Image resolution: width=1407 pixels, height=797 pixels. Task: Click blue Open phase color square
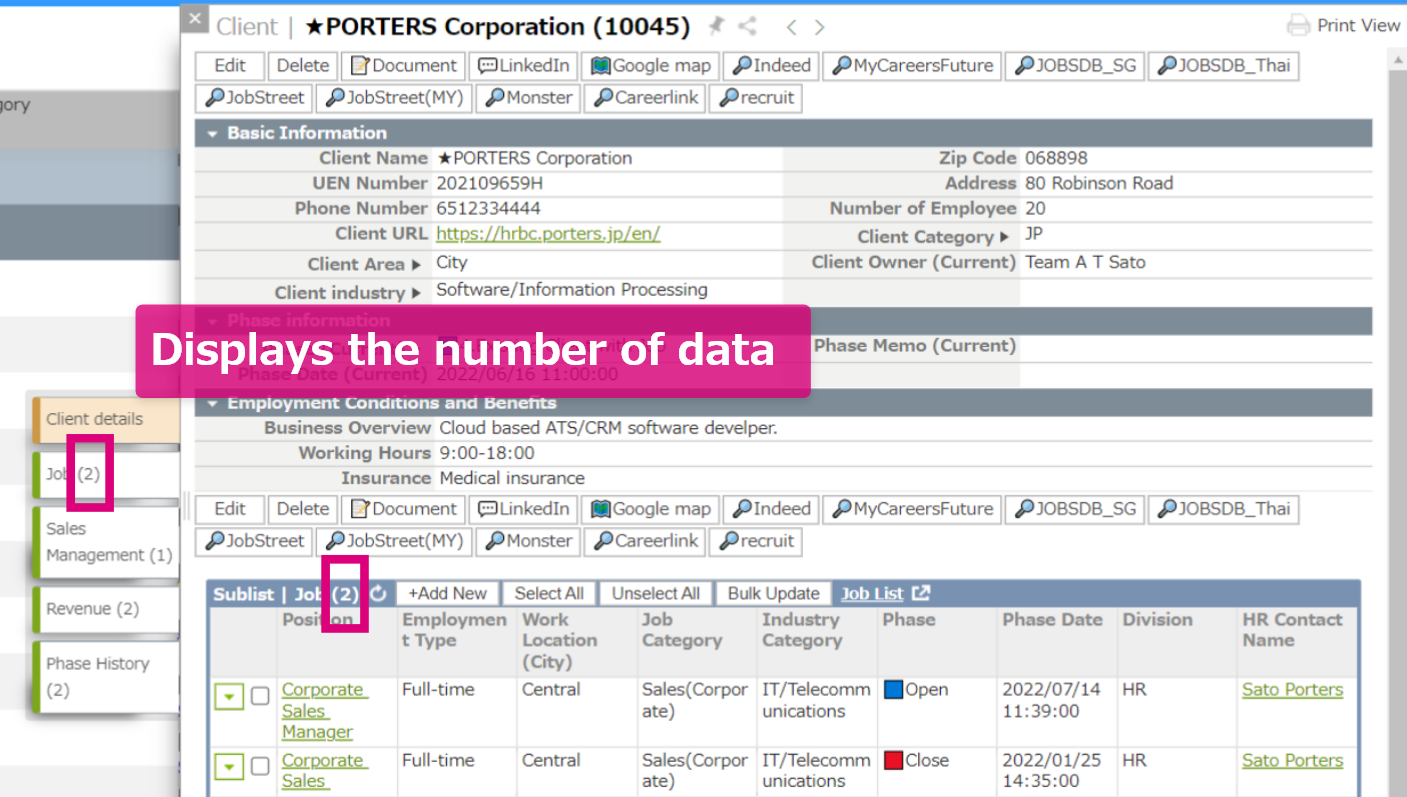(x=893, y=690)
